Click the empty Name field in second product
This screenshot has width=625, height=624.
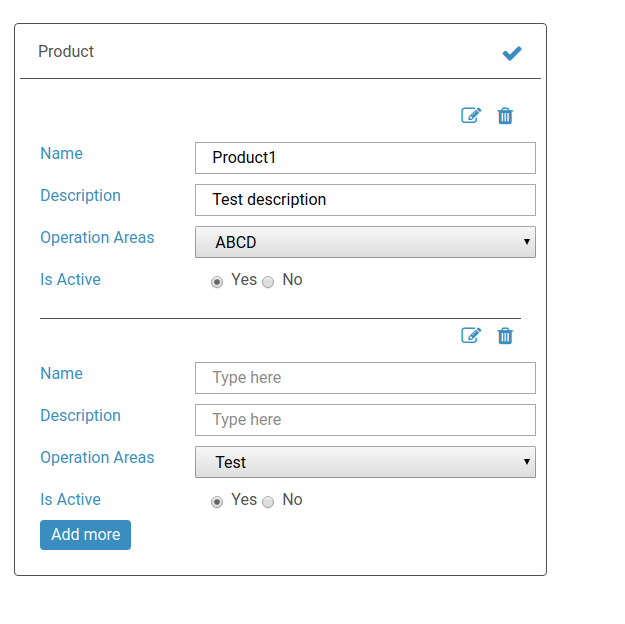point(365,378)
